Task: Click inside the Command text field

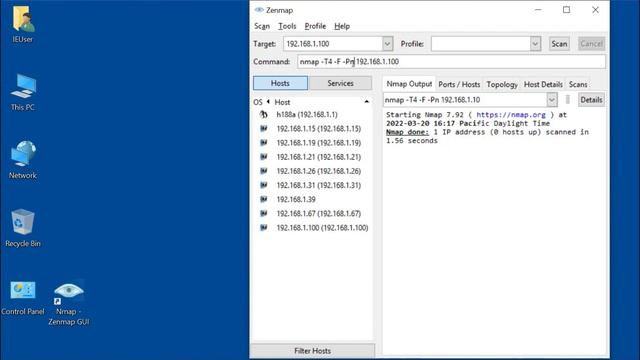Action: pos(451,62)
